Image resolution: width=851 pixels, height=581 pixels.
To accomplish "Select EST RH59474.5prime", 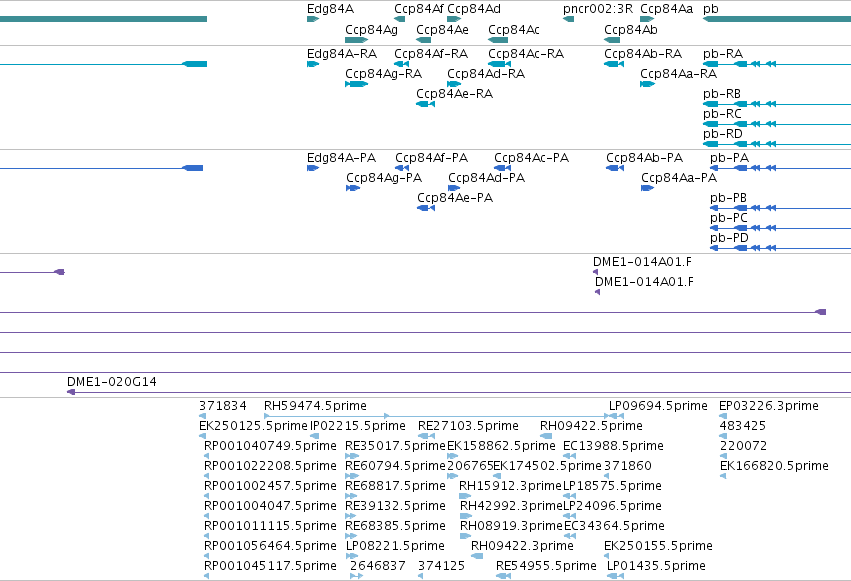I will [315, 406].
